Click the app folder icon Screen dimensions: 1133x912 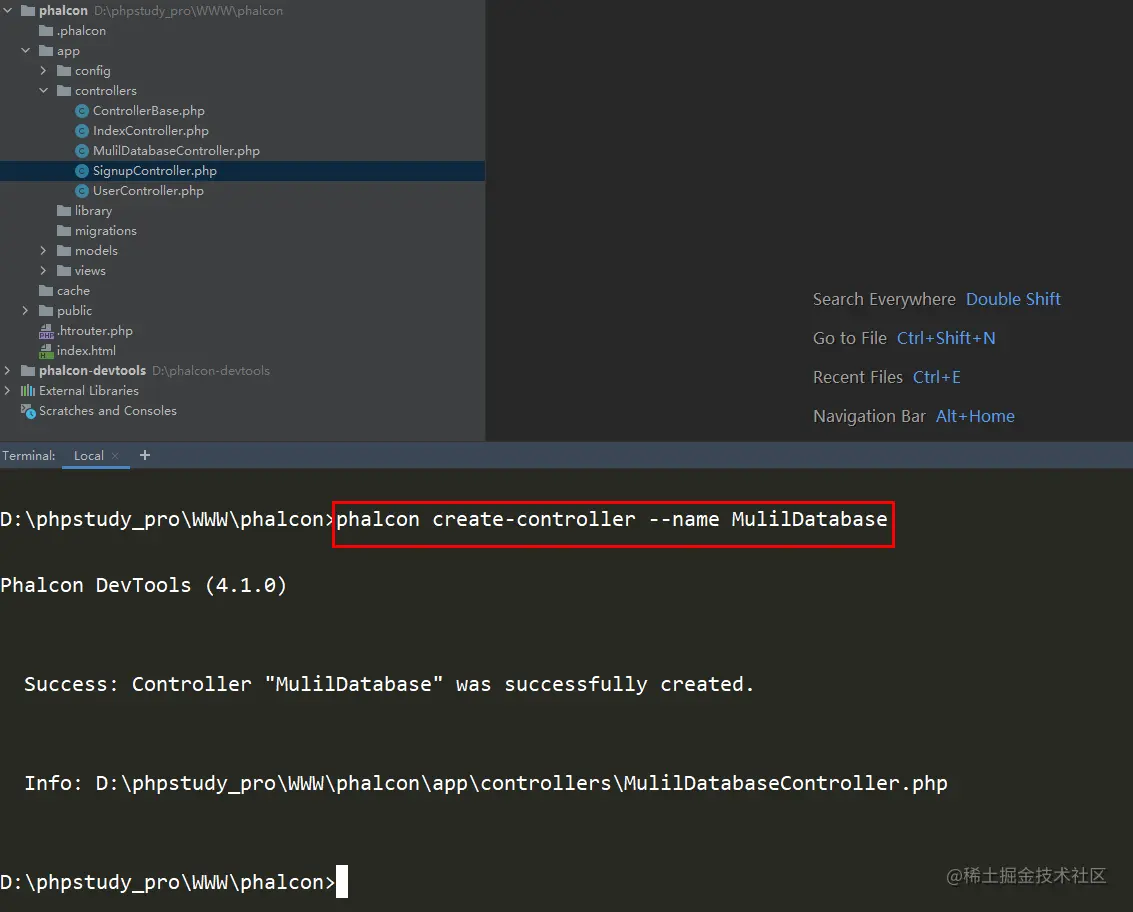coord(46,51)
